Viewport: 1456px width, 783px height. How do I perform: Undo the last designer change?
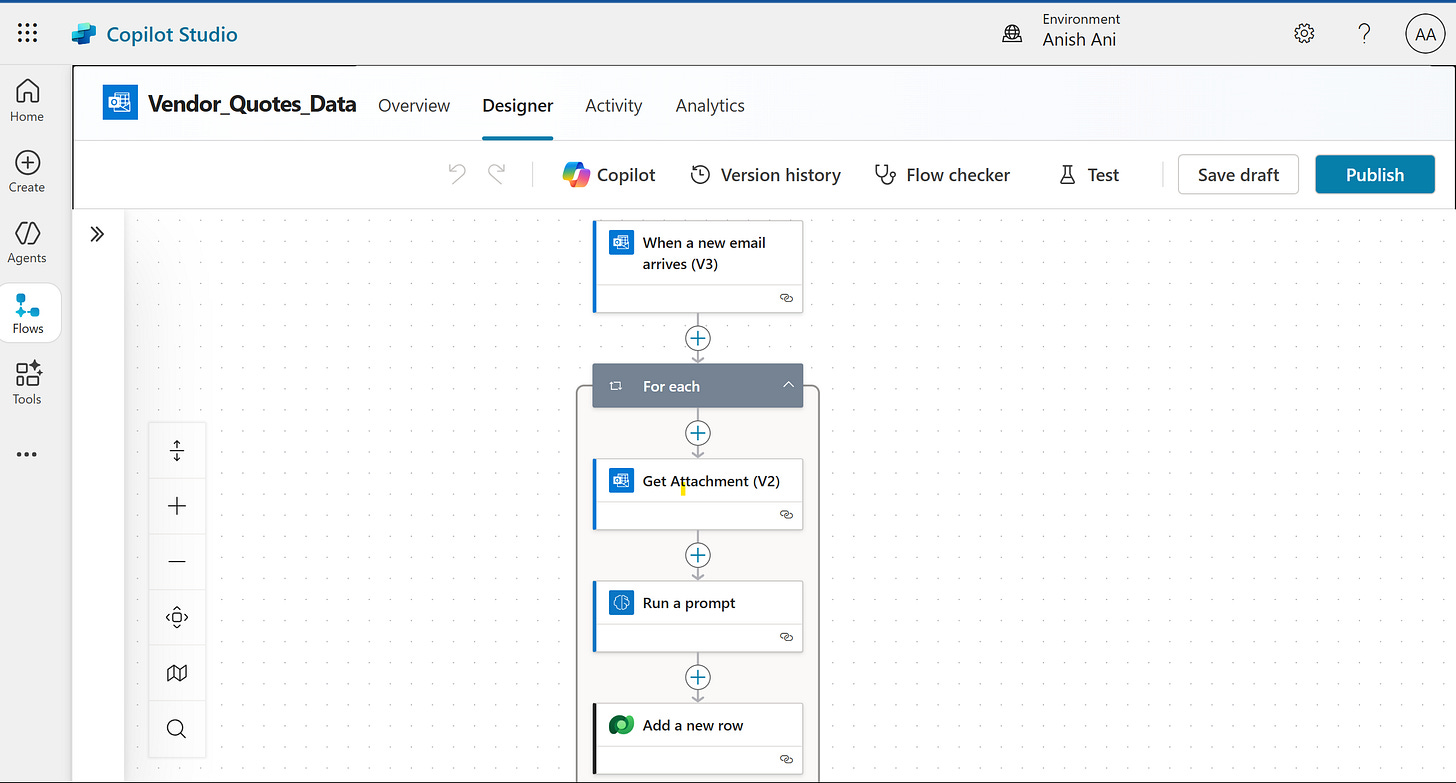pos(457,174)
